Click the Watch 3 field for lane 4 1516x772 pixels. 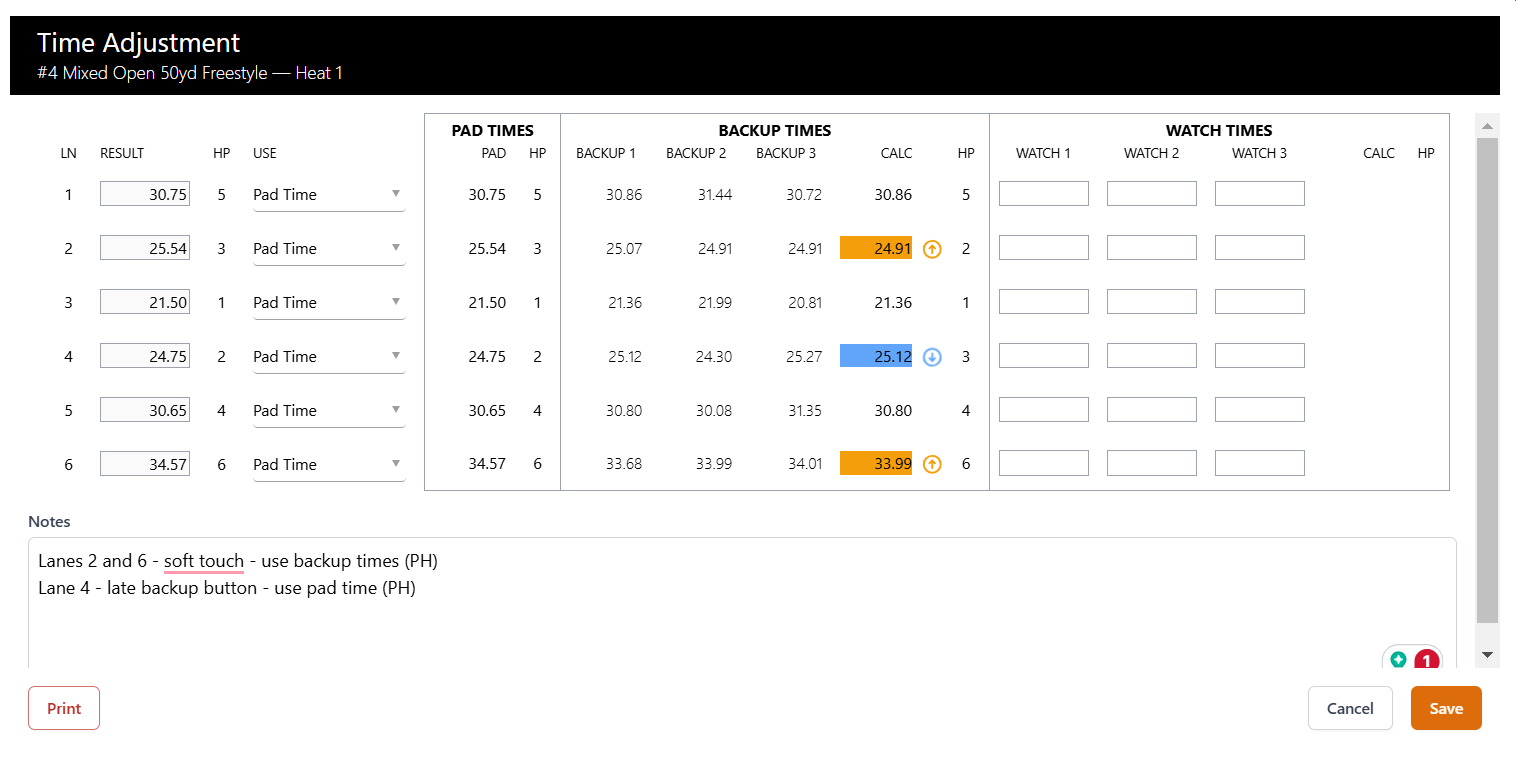tap(1260, 356)
